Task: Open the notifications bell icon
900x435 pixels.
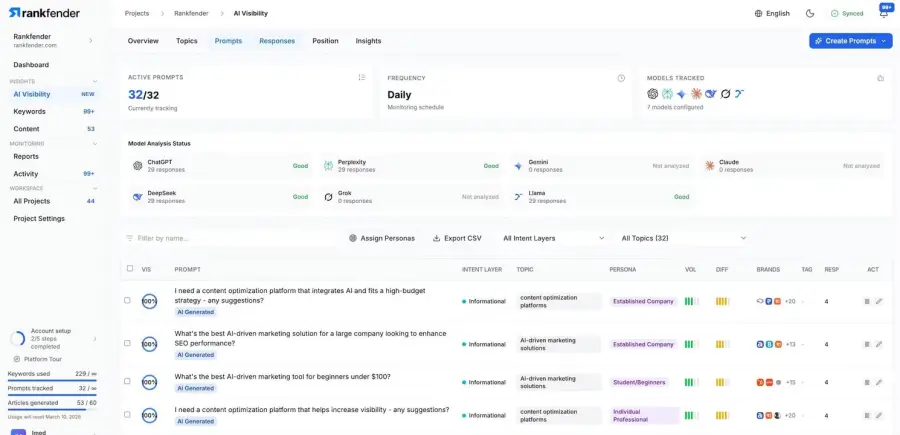Action: [x=884, y=13]
